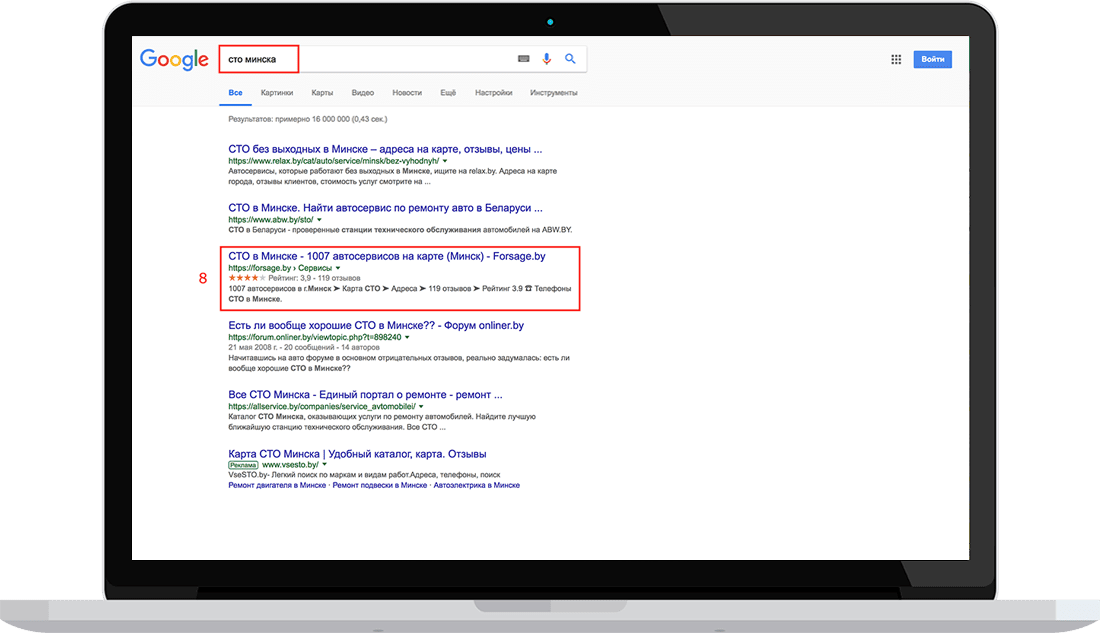Click the forsage.by › Сервисы breadcrumb
Image resolution: width=1100 pixels, height=633 pixels.
tap(280, 268)
